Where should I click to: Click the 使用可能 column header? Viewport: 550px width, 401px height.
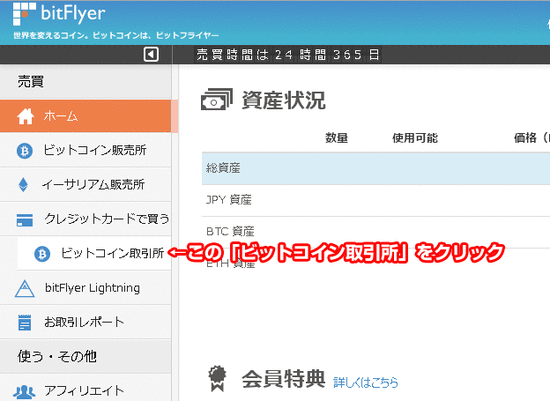[x=415, y=138]
